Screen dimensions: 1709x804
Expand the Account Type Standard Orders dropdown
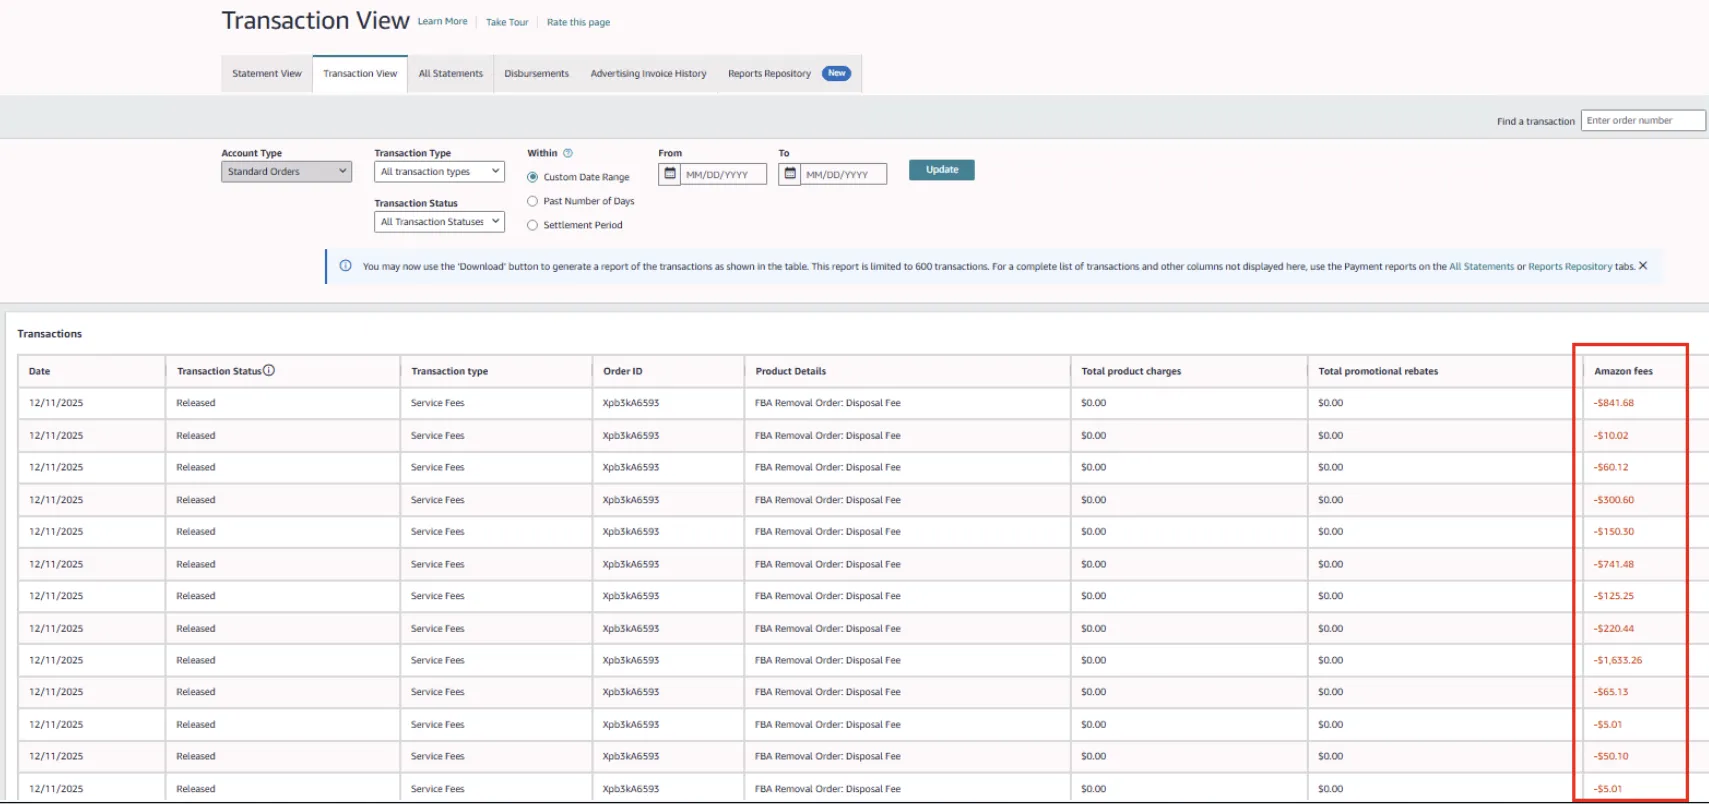286,172
